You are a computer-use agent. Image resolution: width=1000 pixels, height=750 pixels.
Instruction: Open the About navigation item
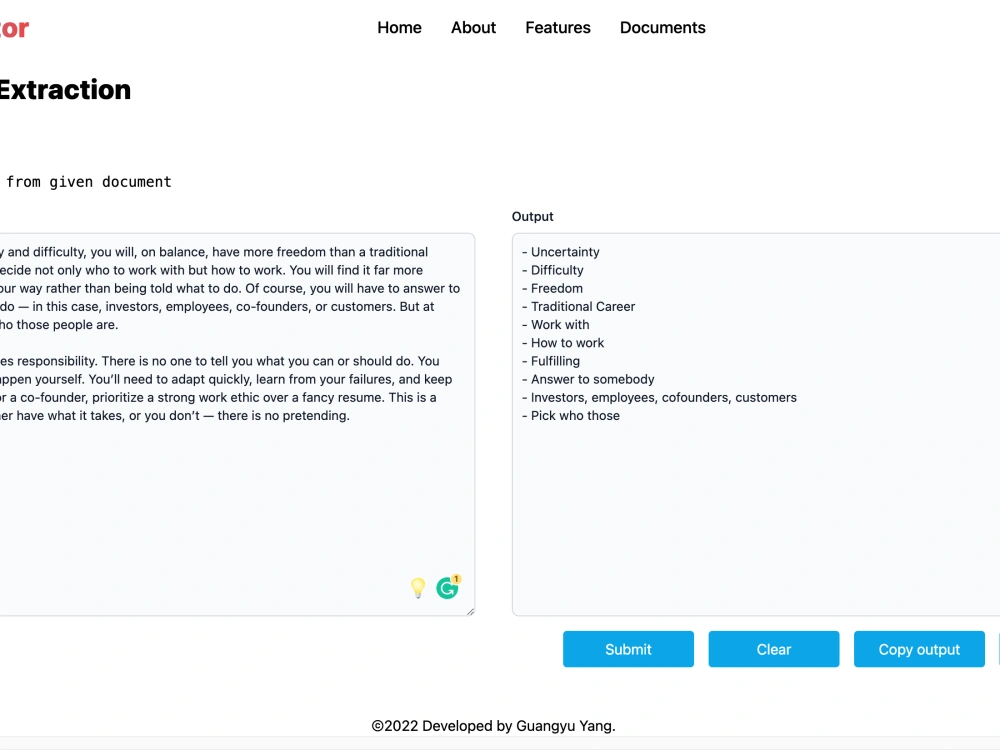pyautogui.click(x=473, y=27)
